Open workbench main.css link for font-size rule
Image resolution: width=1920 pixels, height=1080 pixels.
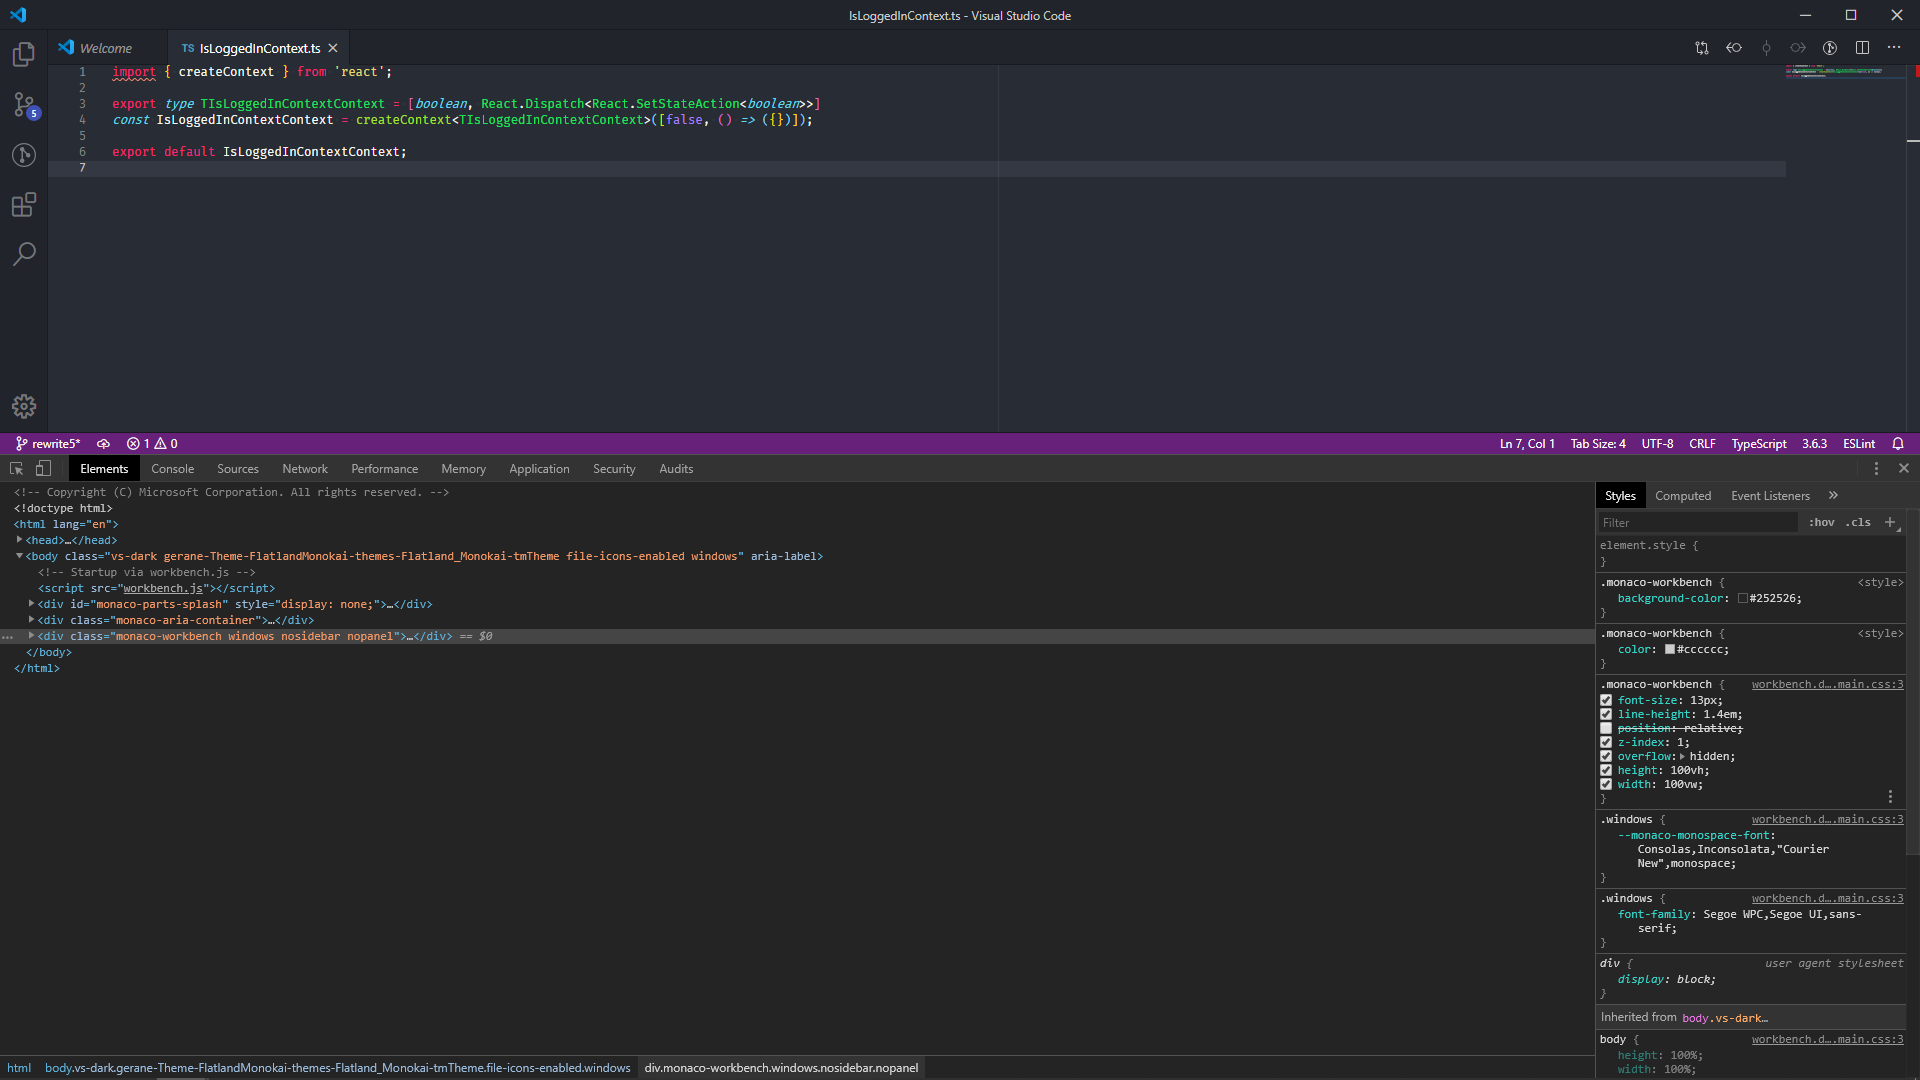[x=1827, y=685]
